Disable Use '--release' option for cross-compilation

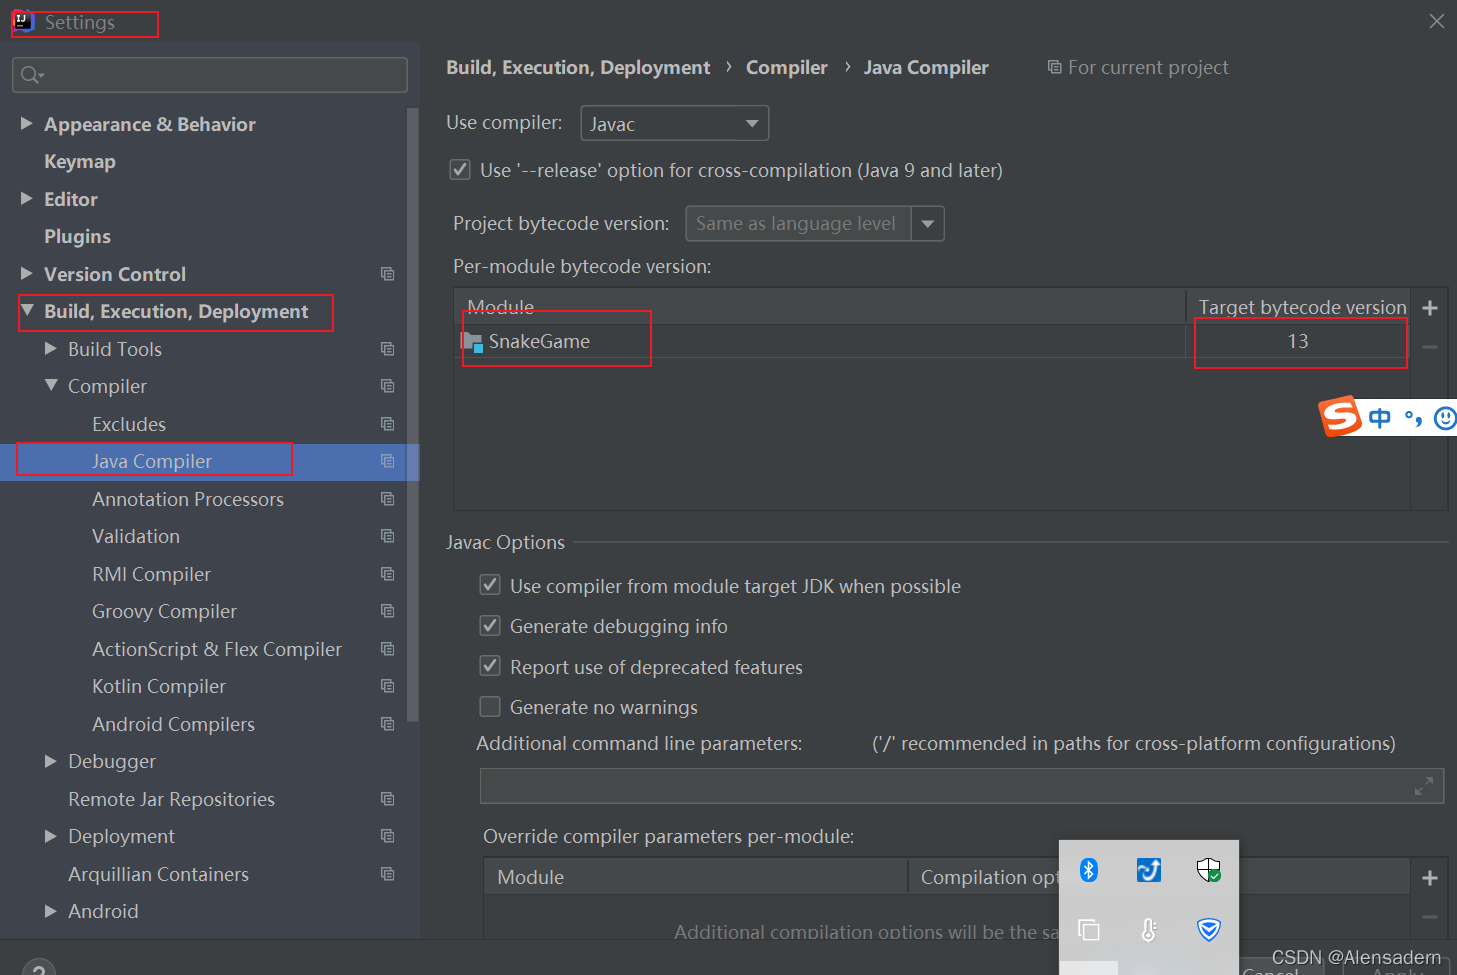459,170
